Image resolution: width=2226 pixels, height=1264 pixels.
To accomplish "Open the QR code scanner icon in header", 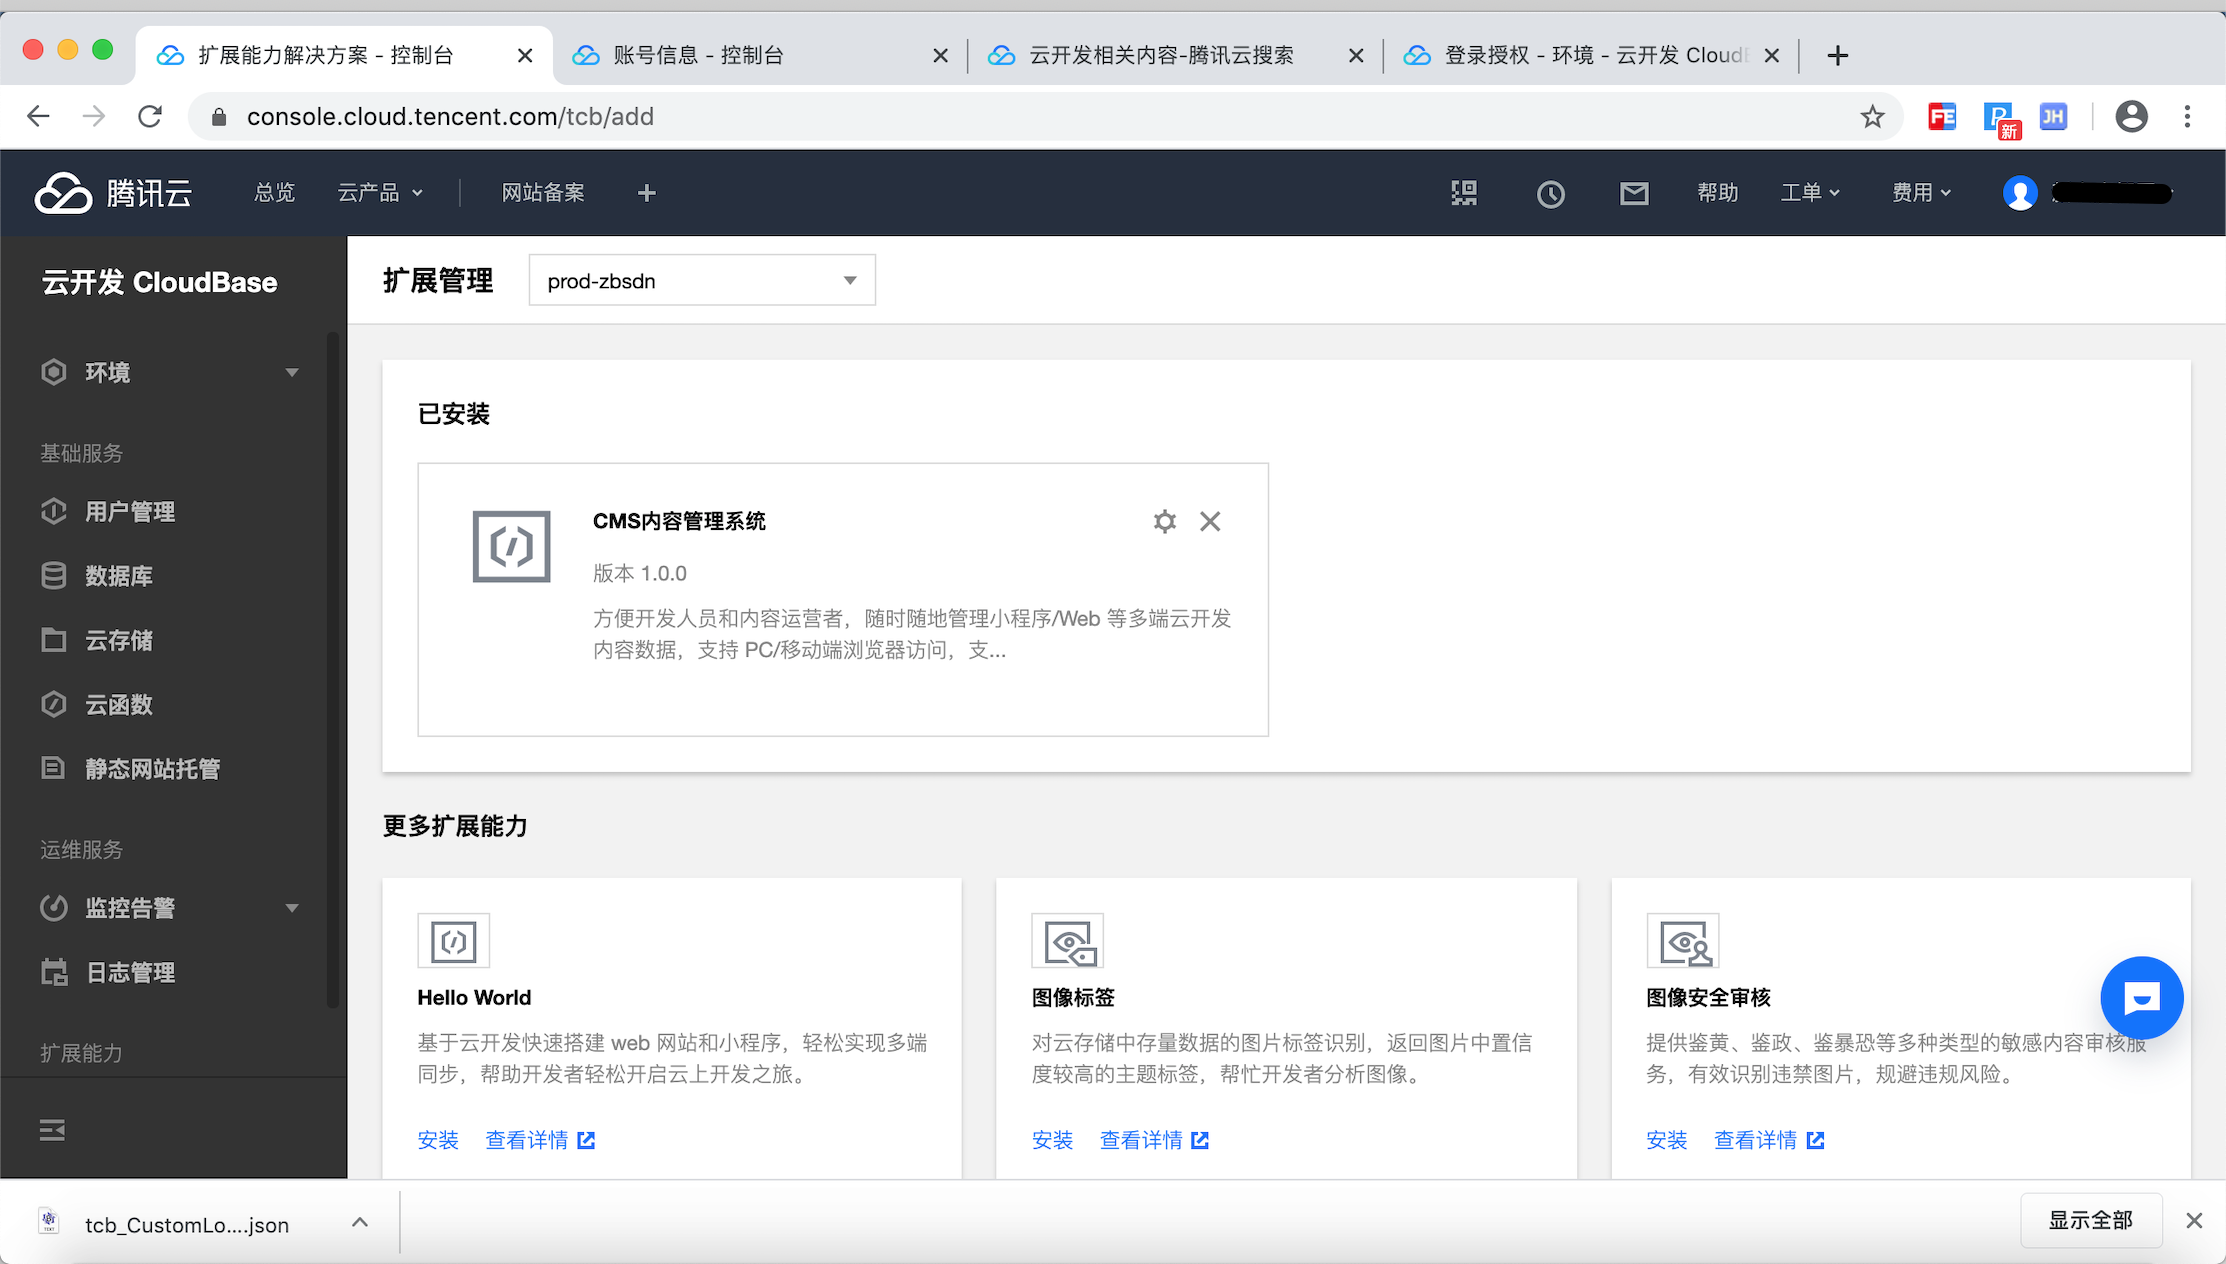I will click(1464, 193).
